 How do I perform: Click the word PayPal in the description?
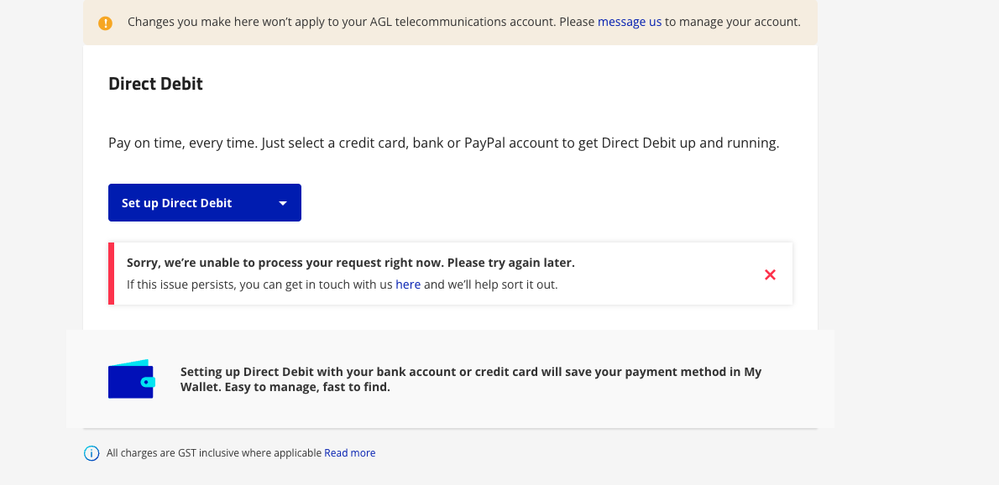point(484,143)
